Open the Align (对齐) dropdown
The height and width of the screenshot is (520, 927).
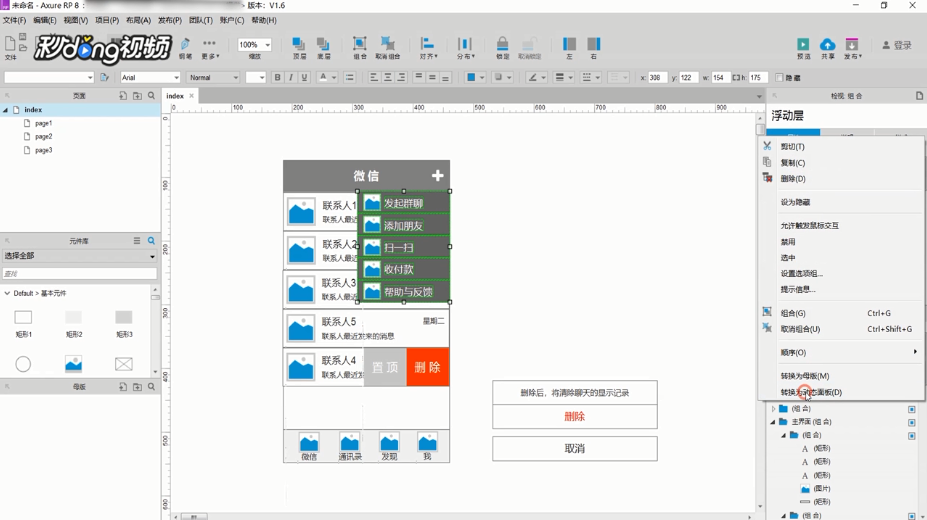(x=428, y=47)
